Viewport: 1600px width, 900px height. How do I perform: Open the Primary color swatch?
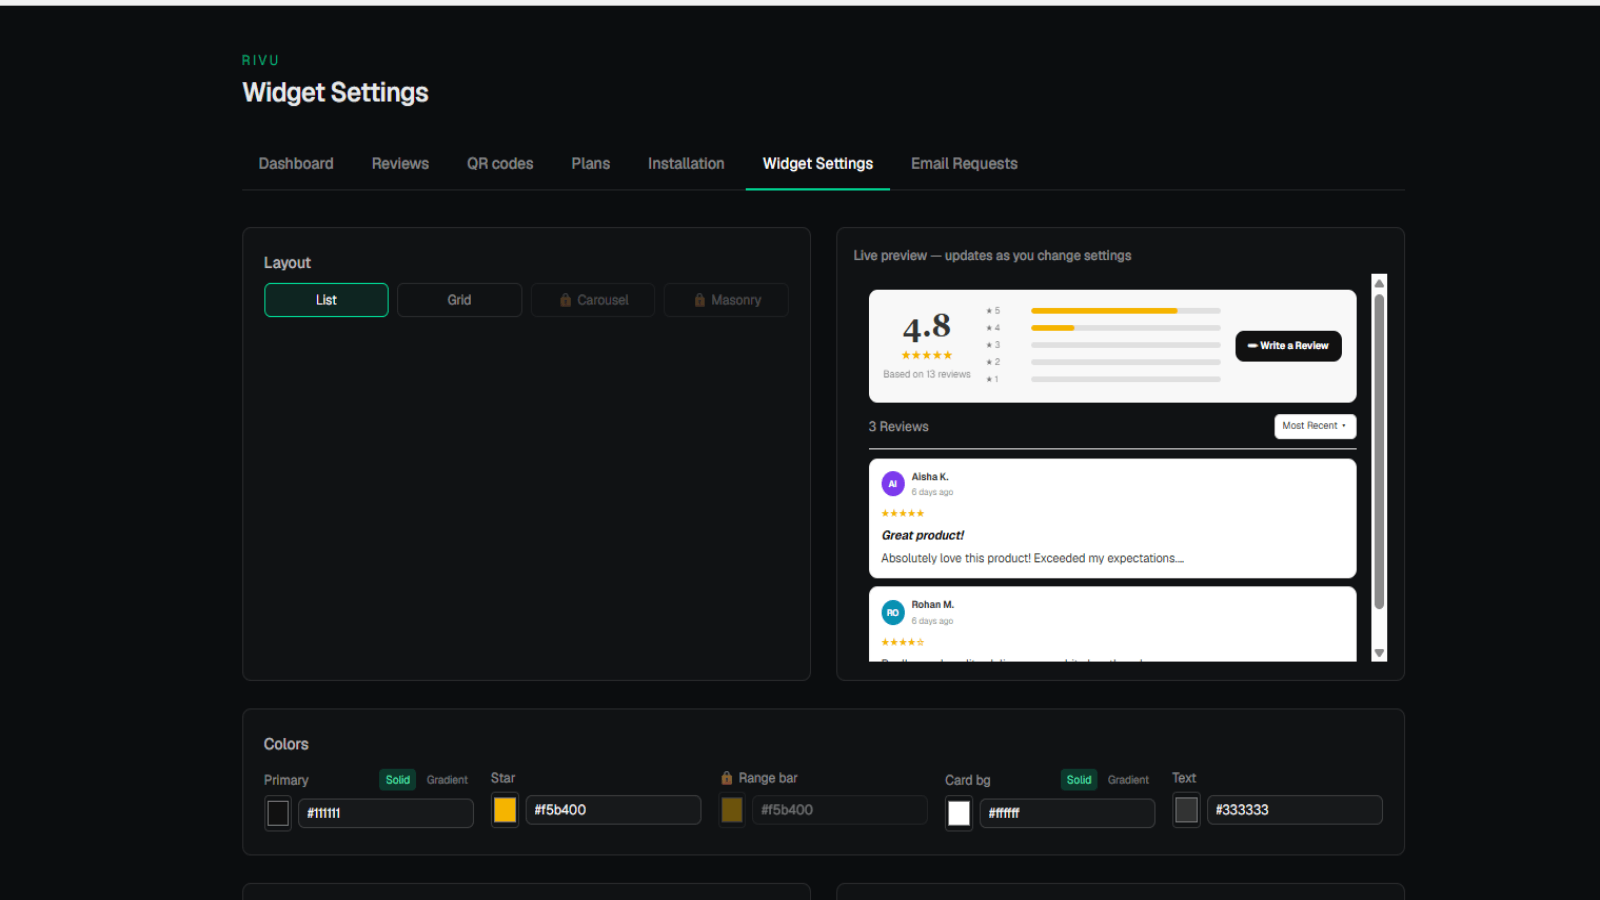278,813
